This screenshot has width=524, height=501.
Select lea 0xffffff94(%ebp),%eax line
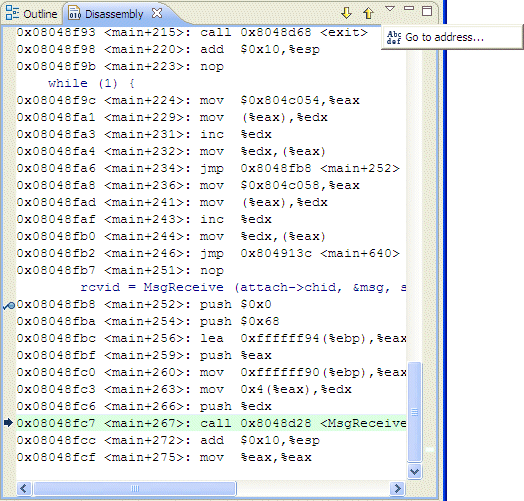pyautogui.click(x=212, y=339)
